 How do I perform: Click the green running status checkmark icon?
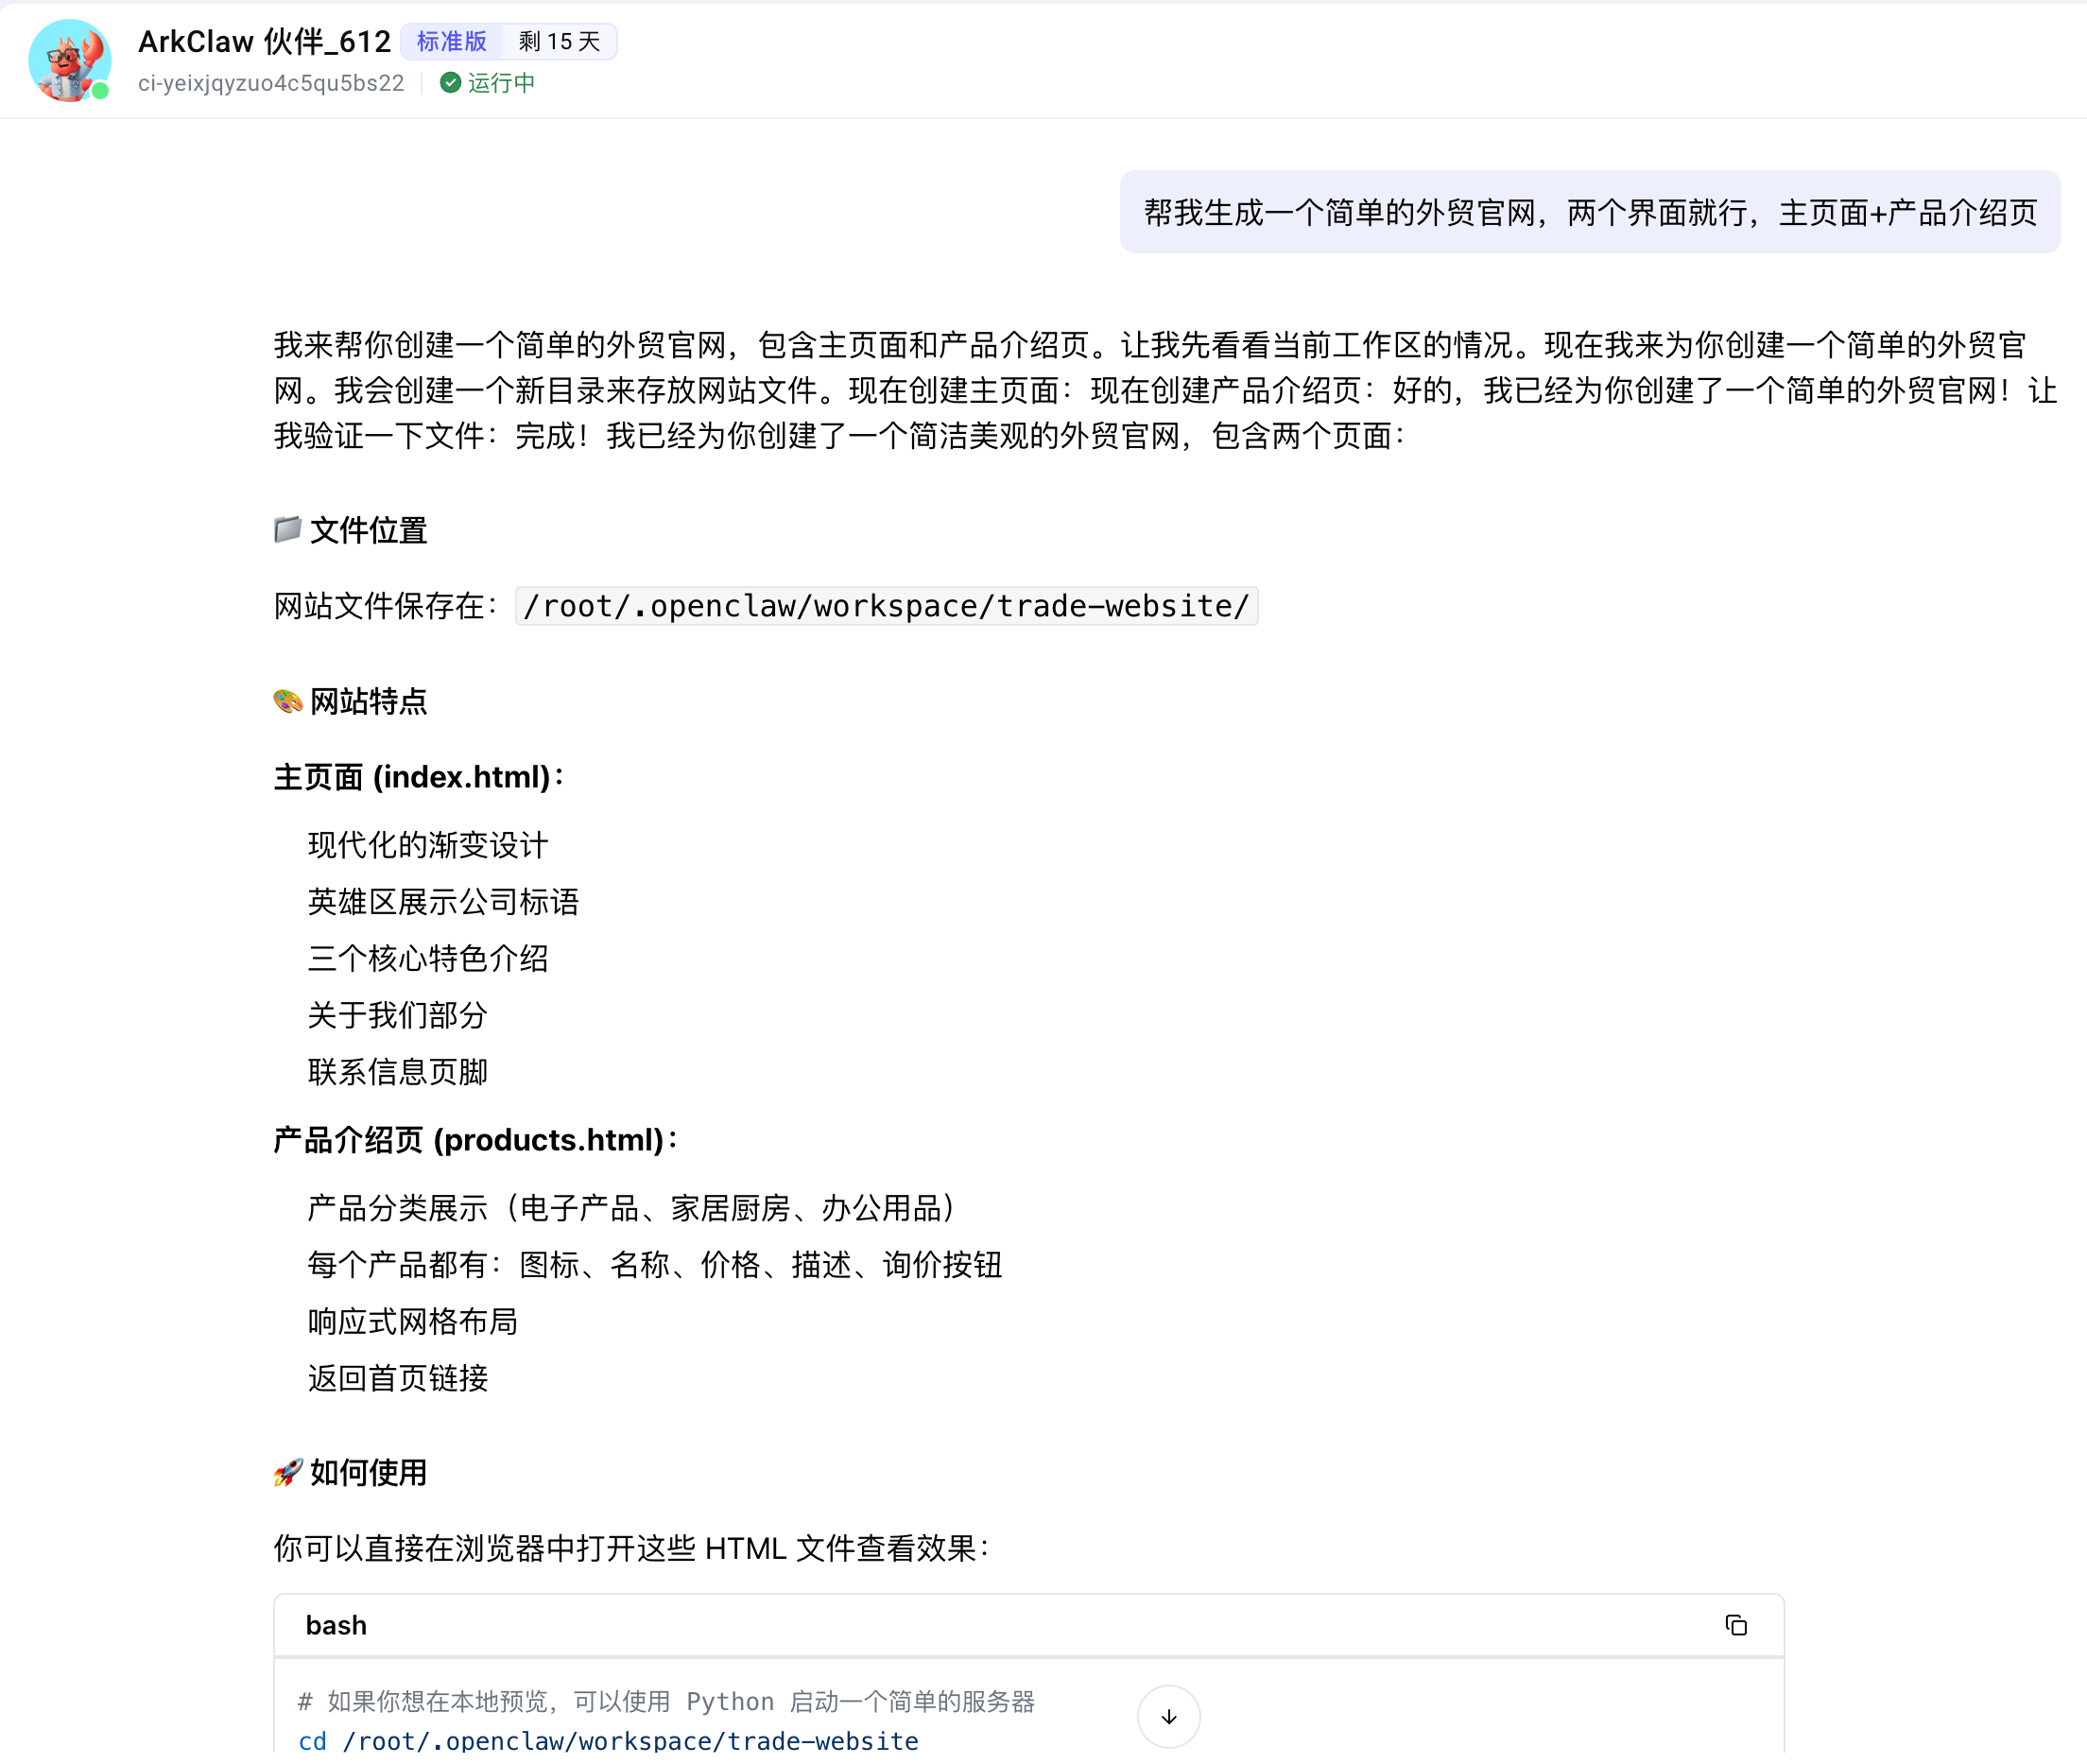[450, 83]
